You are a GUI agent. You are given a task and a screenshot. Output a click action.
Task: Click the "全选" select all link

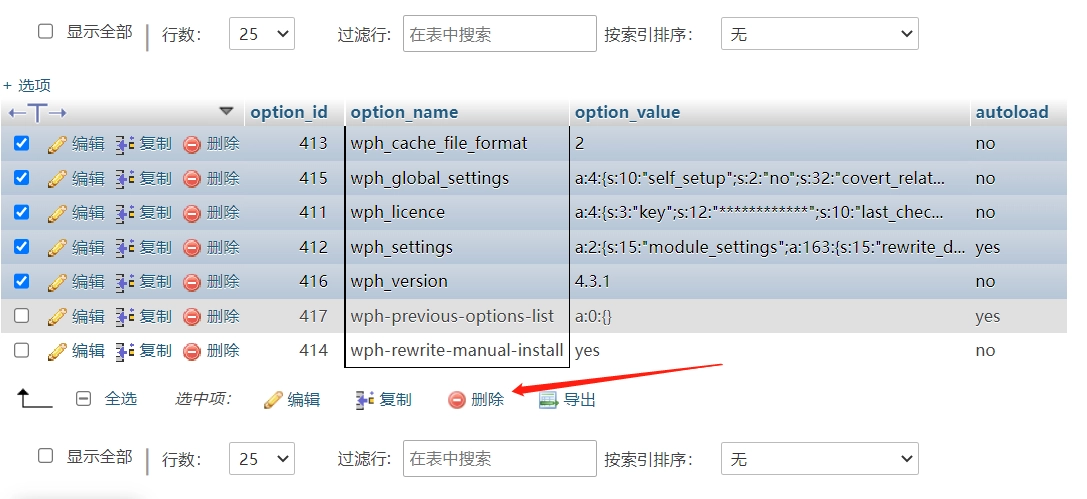[x=121, y=399]
